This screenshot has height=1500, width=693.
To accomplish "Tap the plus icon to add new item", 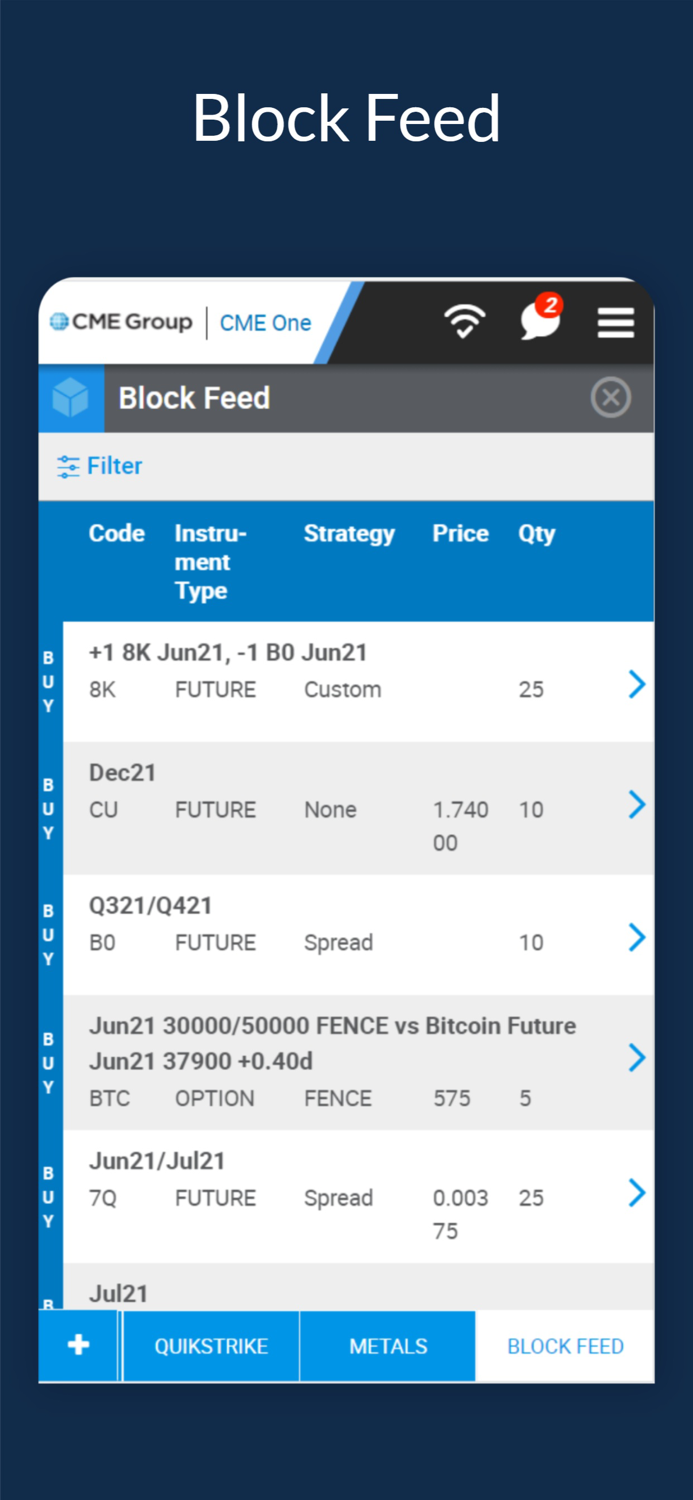I will [x=78, y=1345].
